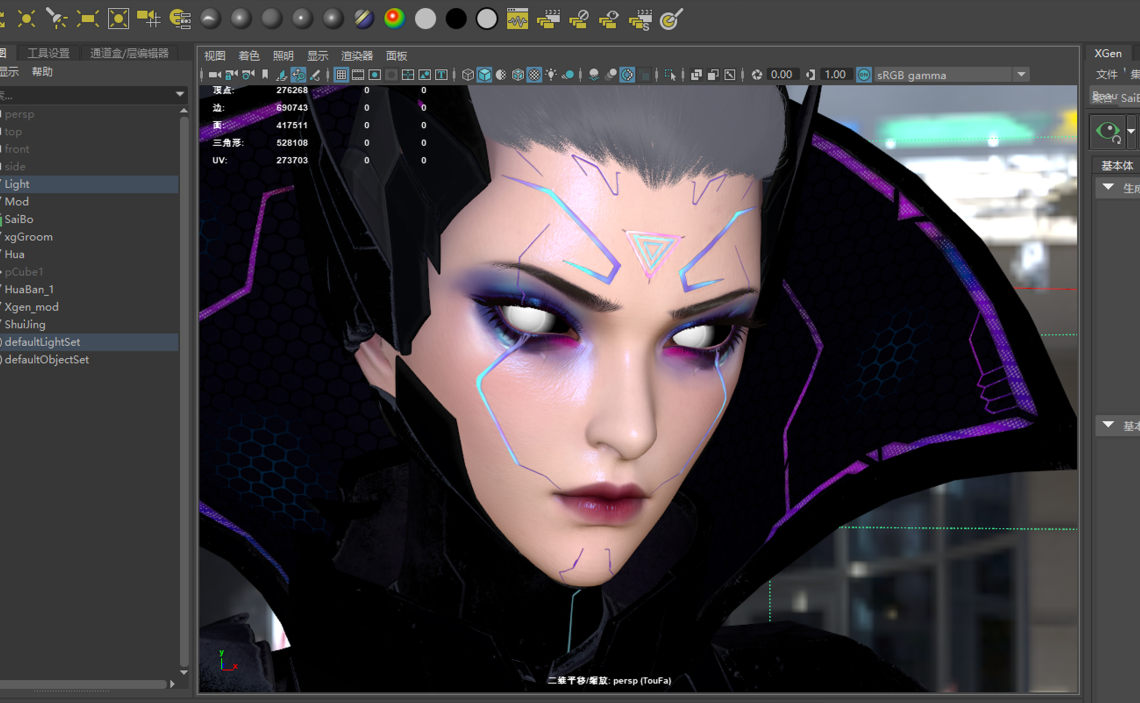Open the yellow waveform window icon

[x=517, y=19]
